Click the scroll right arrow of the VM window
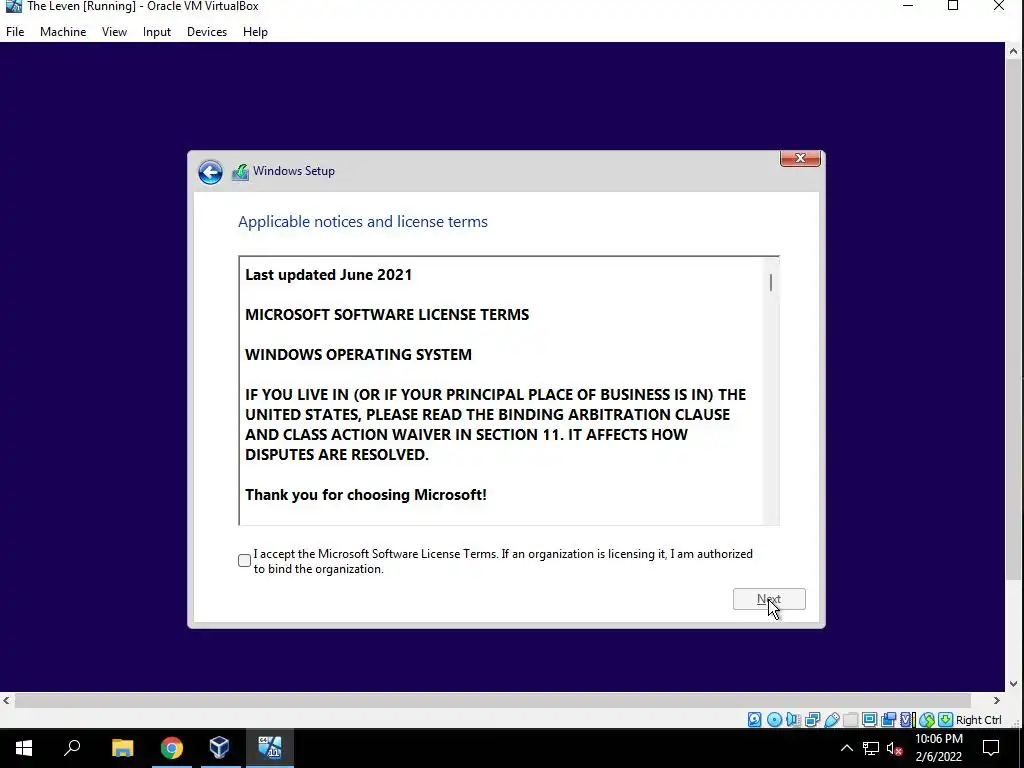This screenshot has height=768, width=1024. tap(997, 701)
